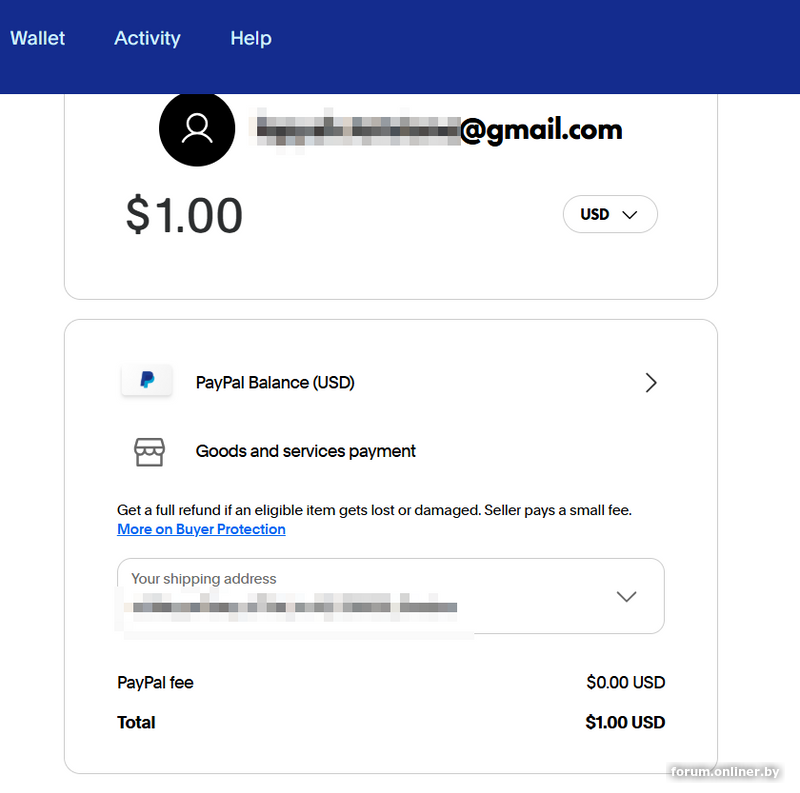This screenshot has width=800, height=793.
Task: Click the right arrow beside PayPal Balance
Action: click(651, 382)
